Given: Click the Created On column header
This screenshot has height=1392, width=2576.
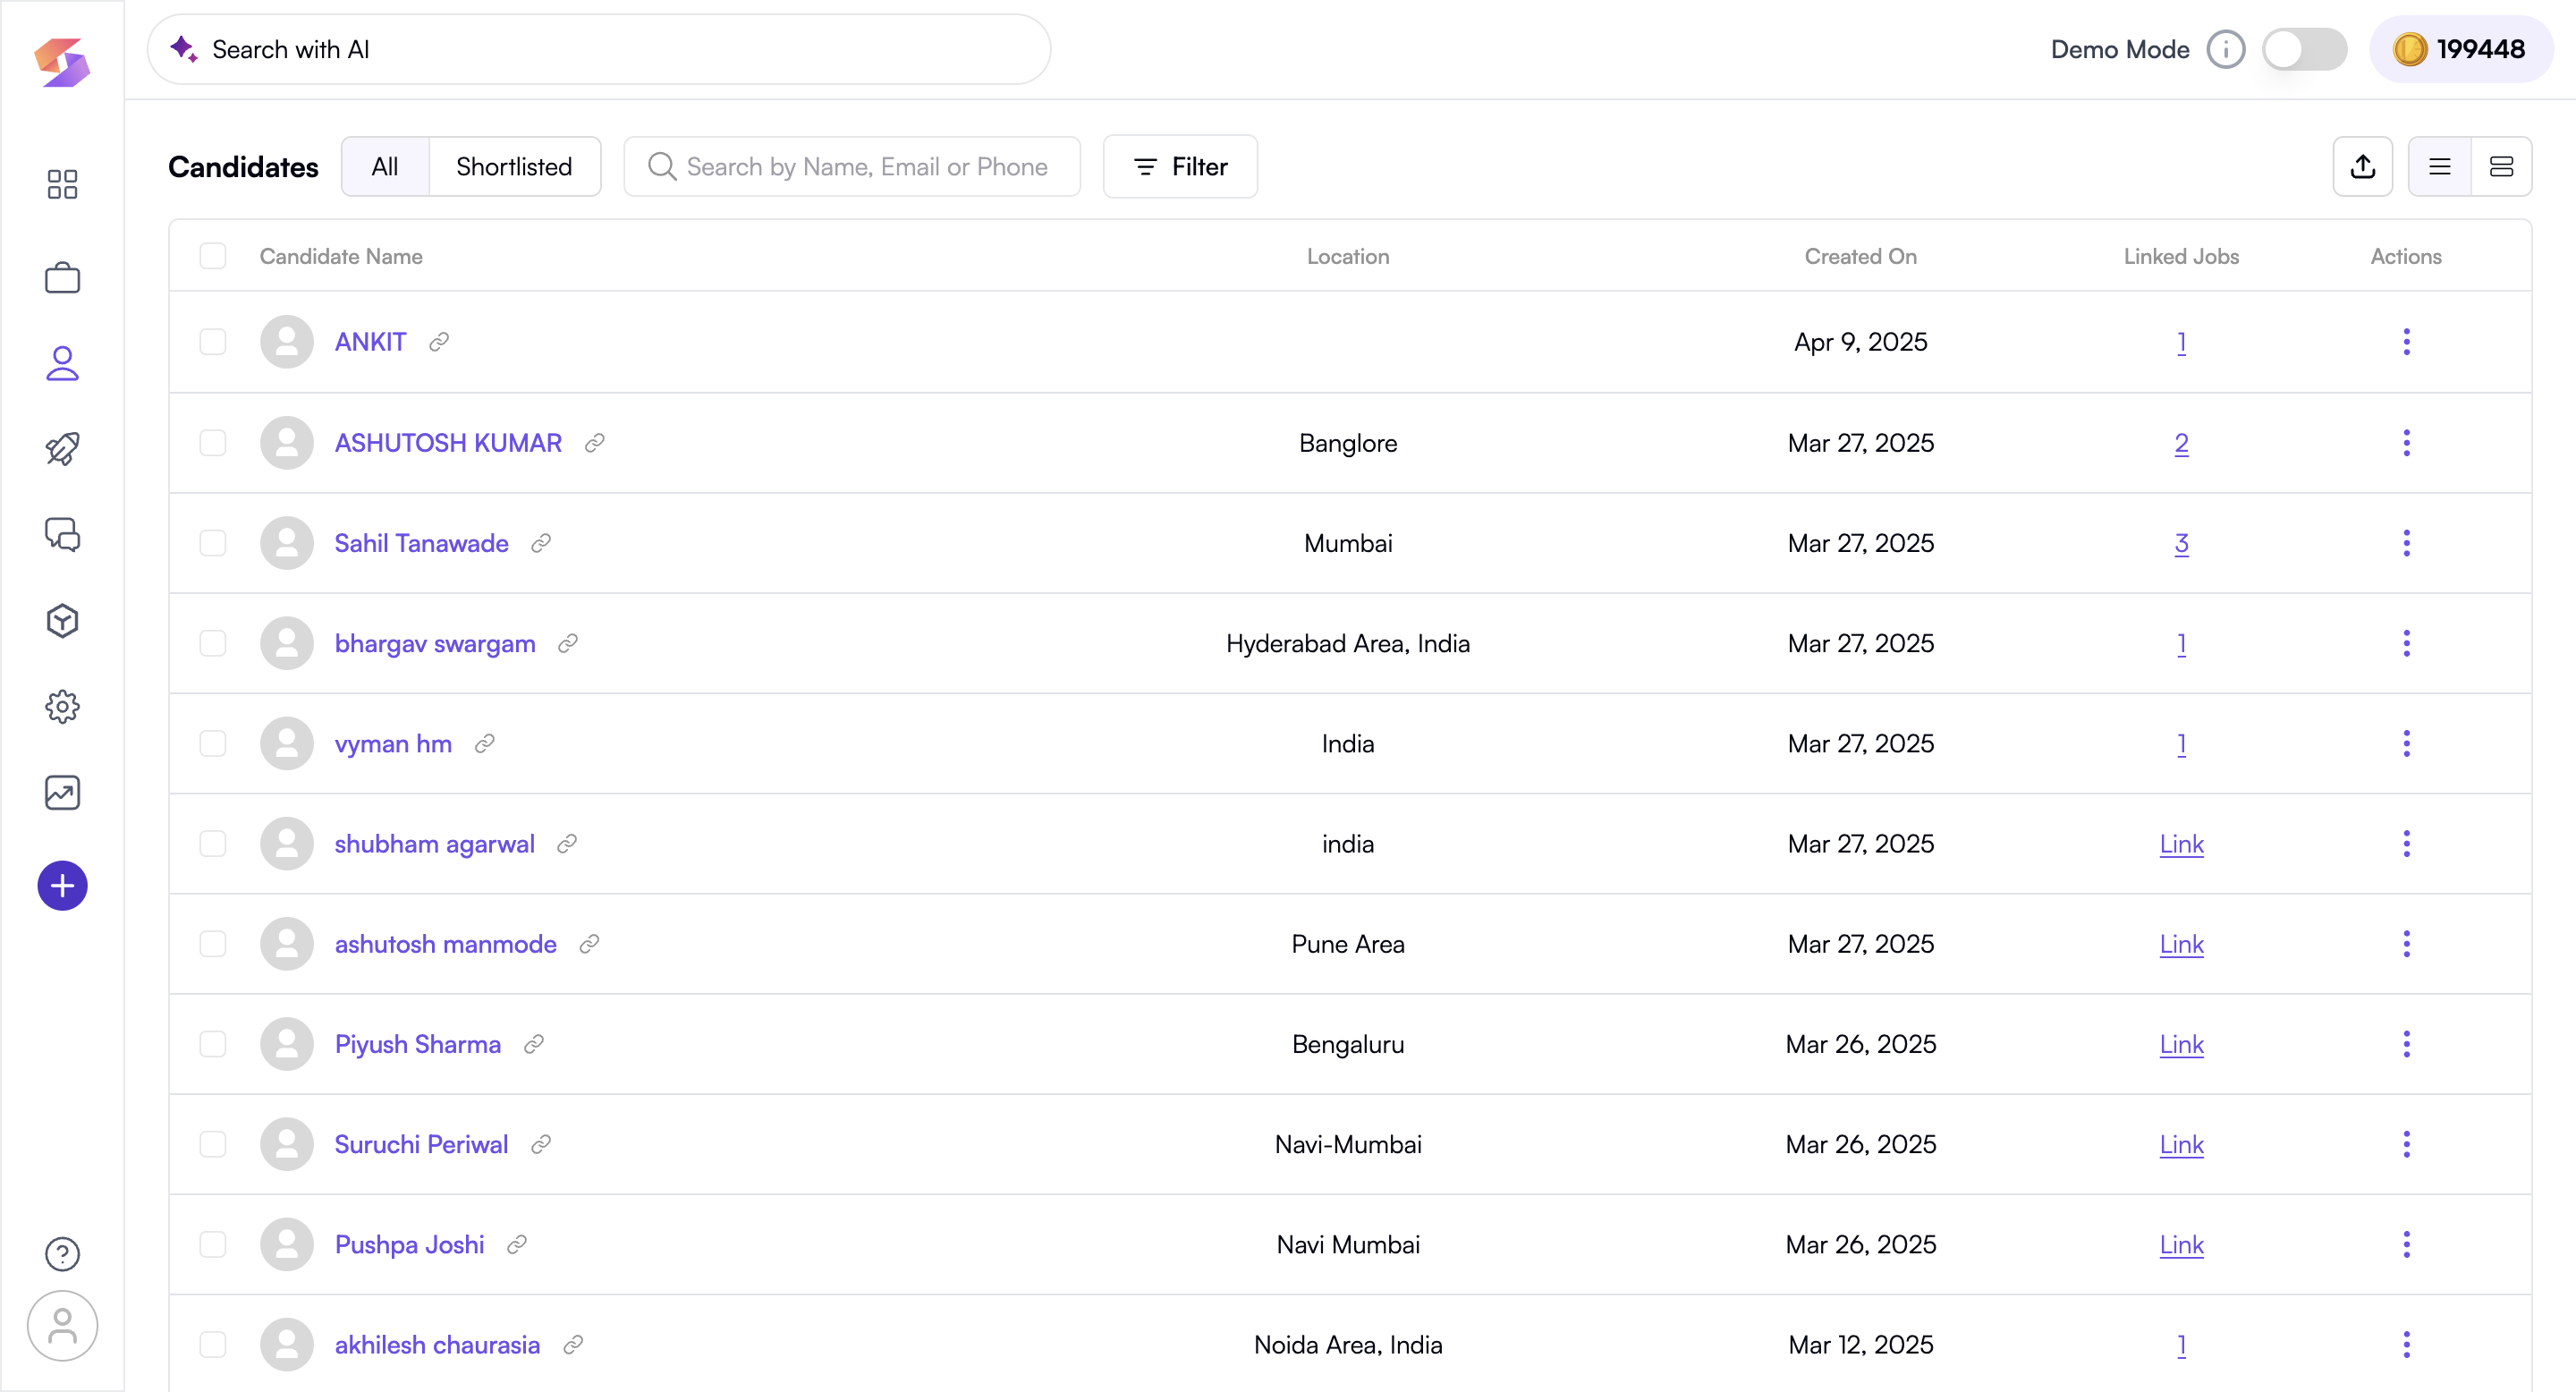Looking at the screenshot, I should [x=1860, y=256].
